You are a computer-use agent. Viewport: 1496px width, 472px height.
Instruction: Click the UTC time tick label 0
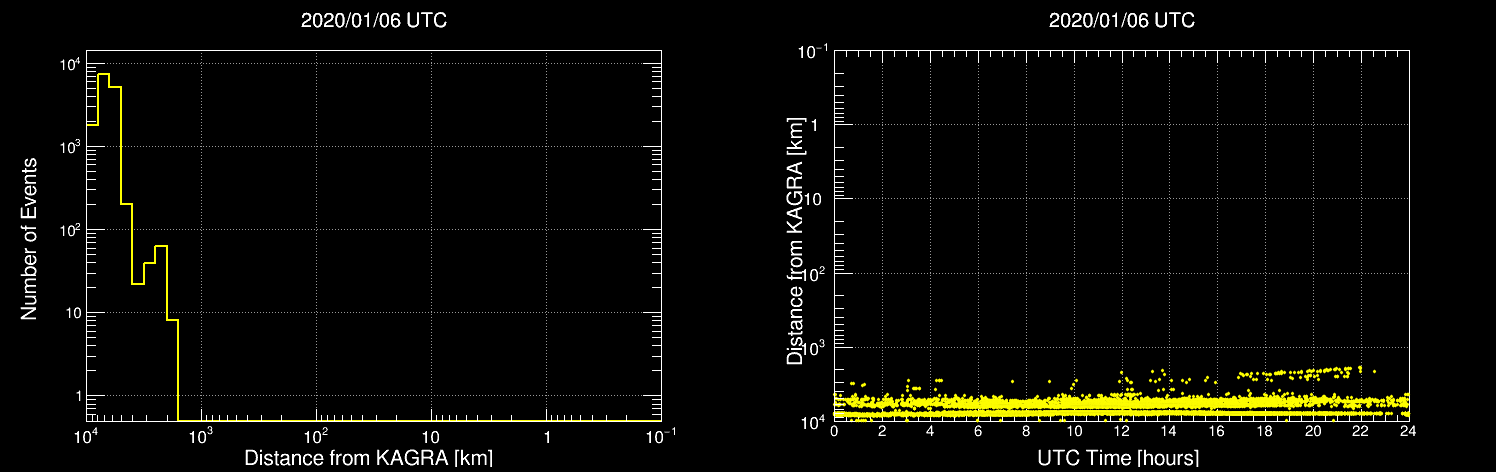click(834, 430)
